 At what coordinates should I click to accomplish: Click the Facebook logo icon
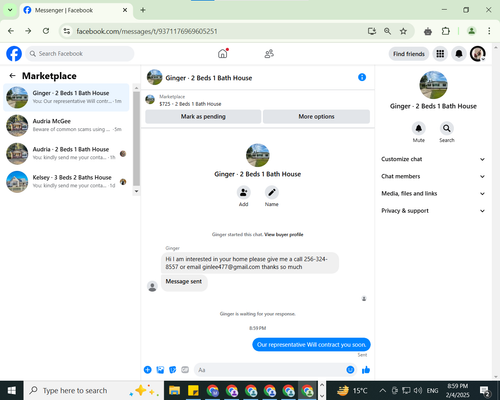click(x=14, y=54)
